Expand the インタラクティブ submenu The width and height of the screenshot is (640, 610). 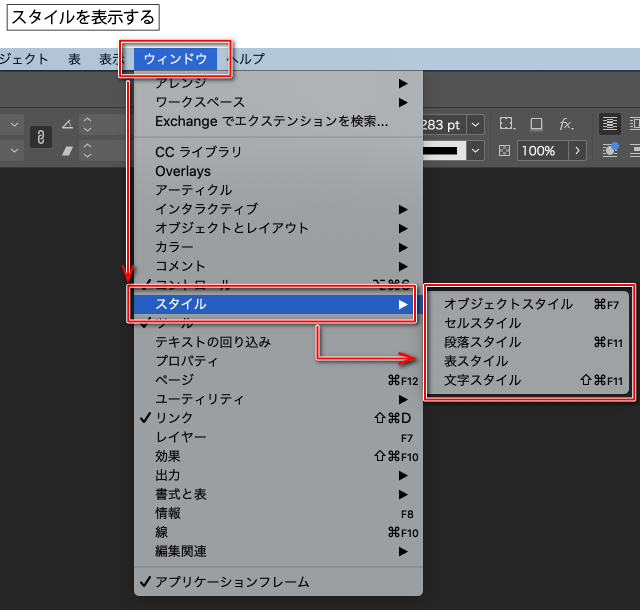coord(278,209)
